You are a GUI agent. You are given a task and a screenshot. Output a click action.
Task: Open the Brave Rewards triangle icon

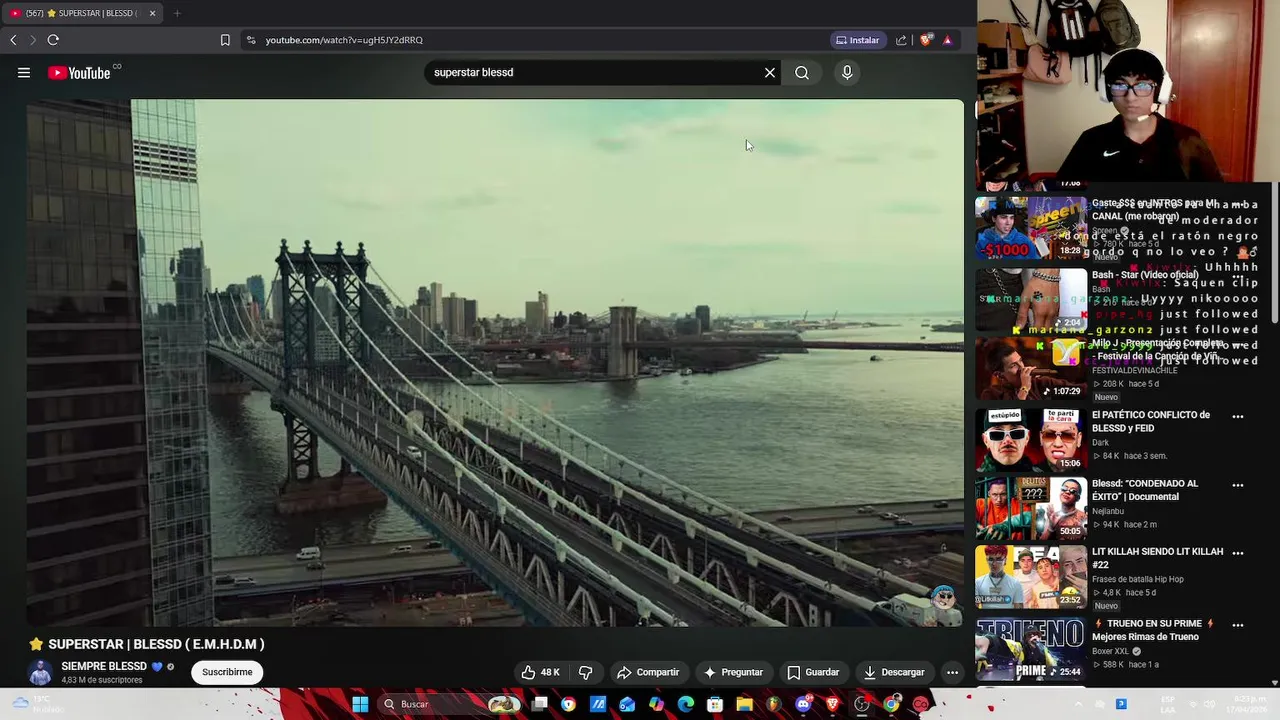(x=947, y=40)
